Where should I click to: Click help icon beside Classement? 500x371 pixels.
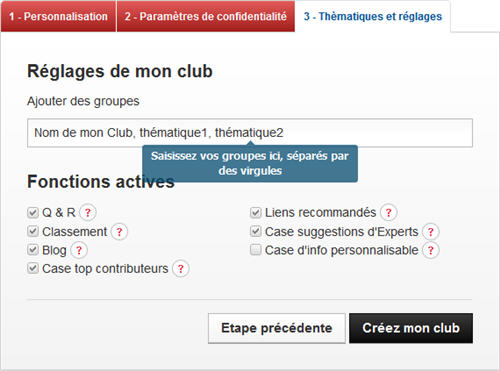coord(119,232)
